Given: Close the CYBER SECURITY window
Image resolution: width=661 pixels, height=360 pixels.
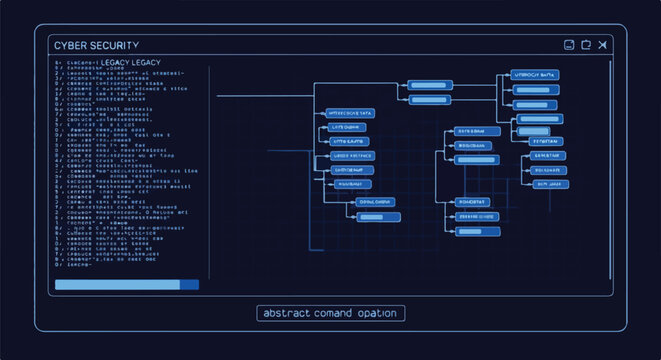Looking at the screenshot, I should [602, 45].
